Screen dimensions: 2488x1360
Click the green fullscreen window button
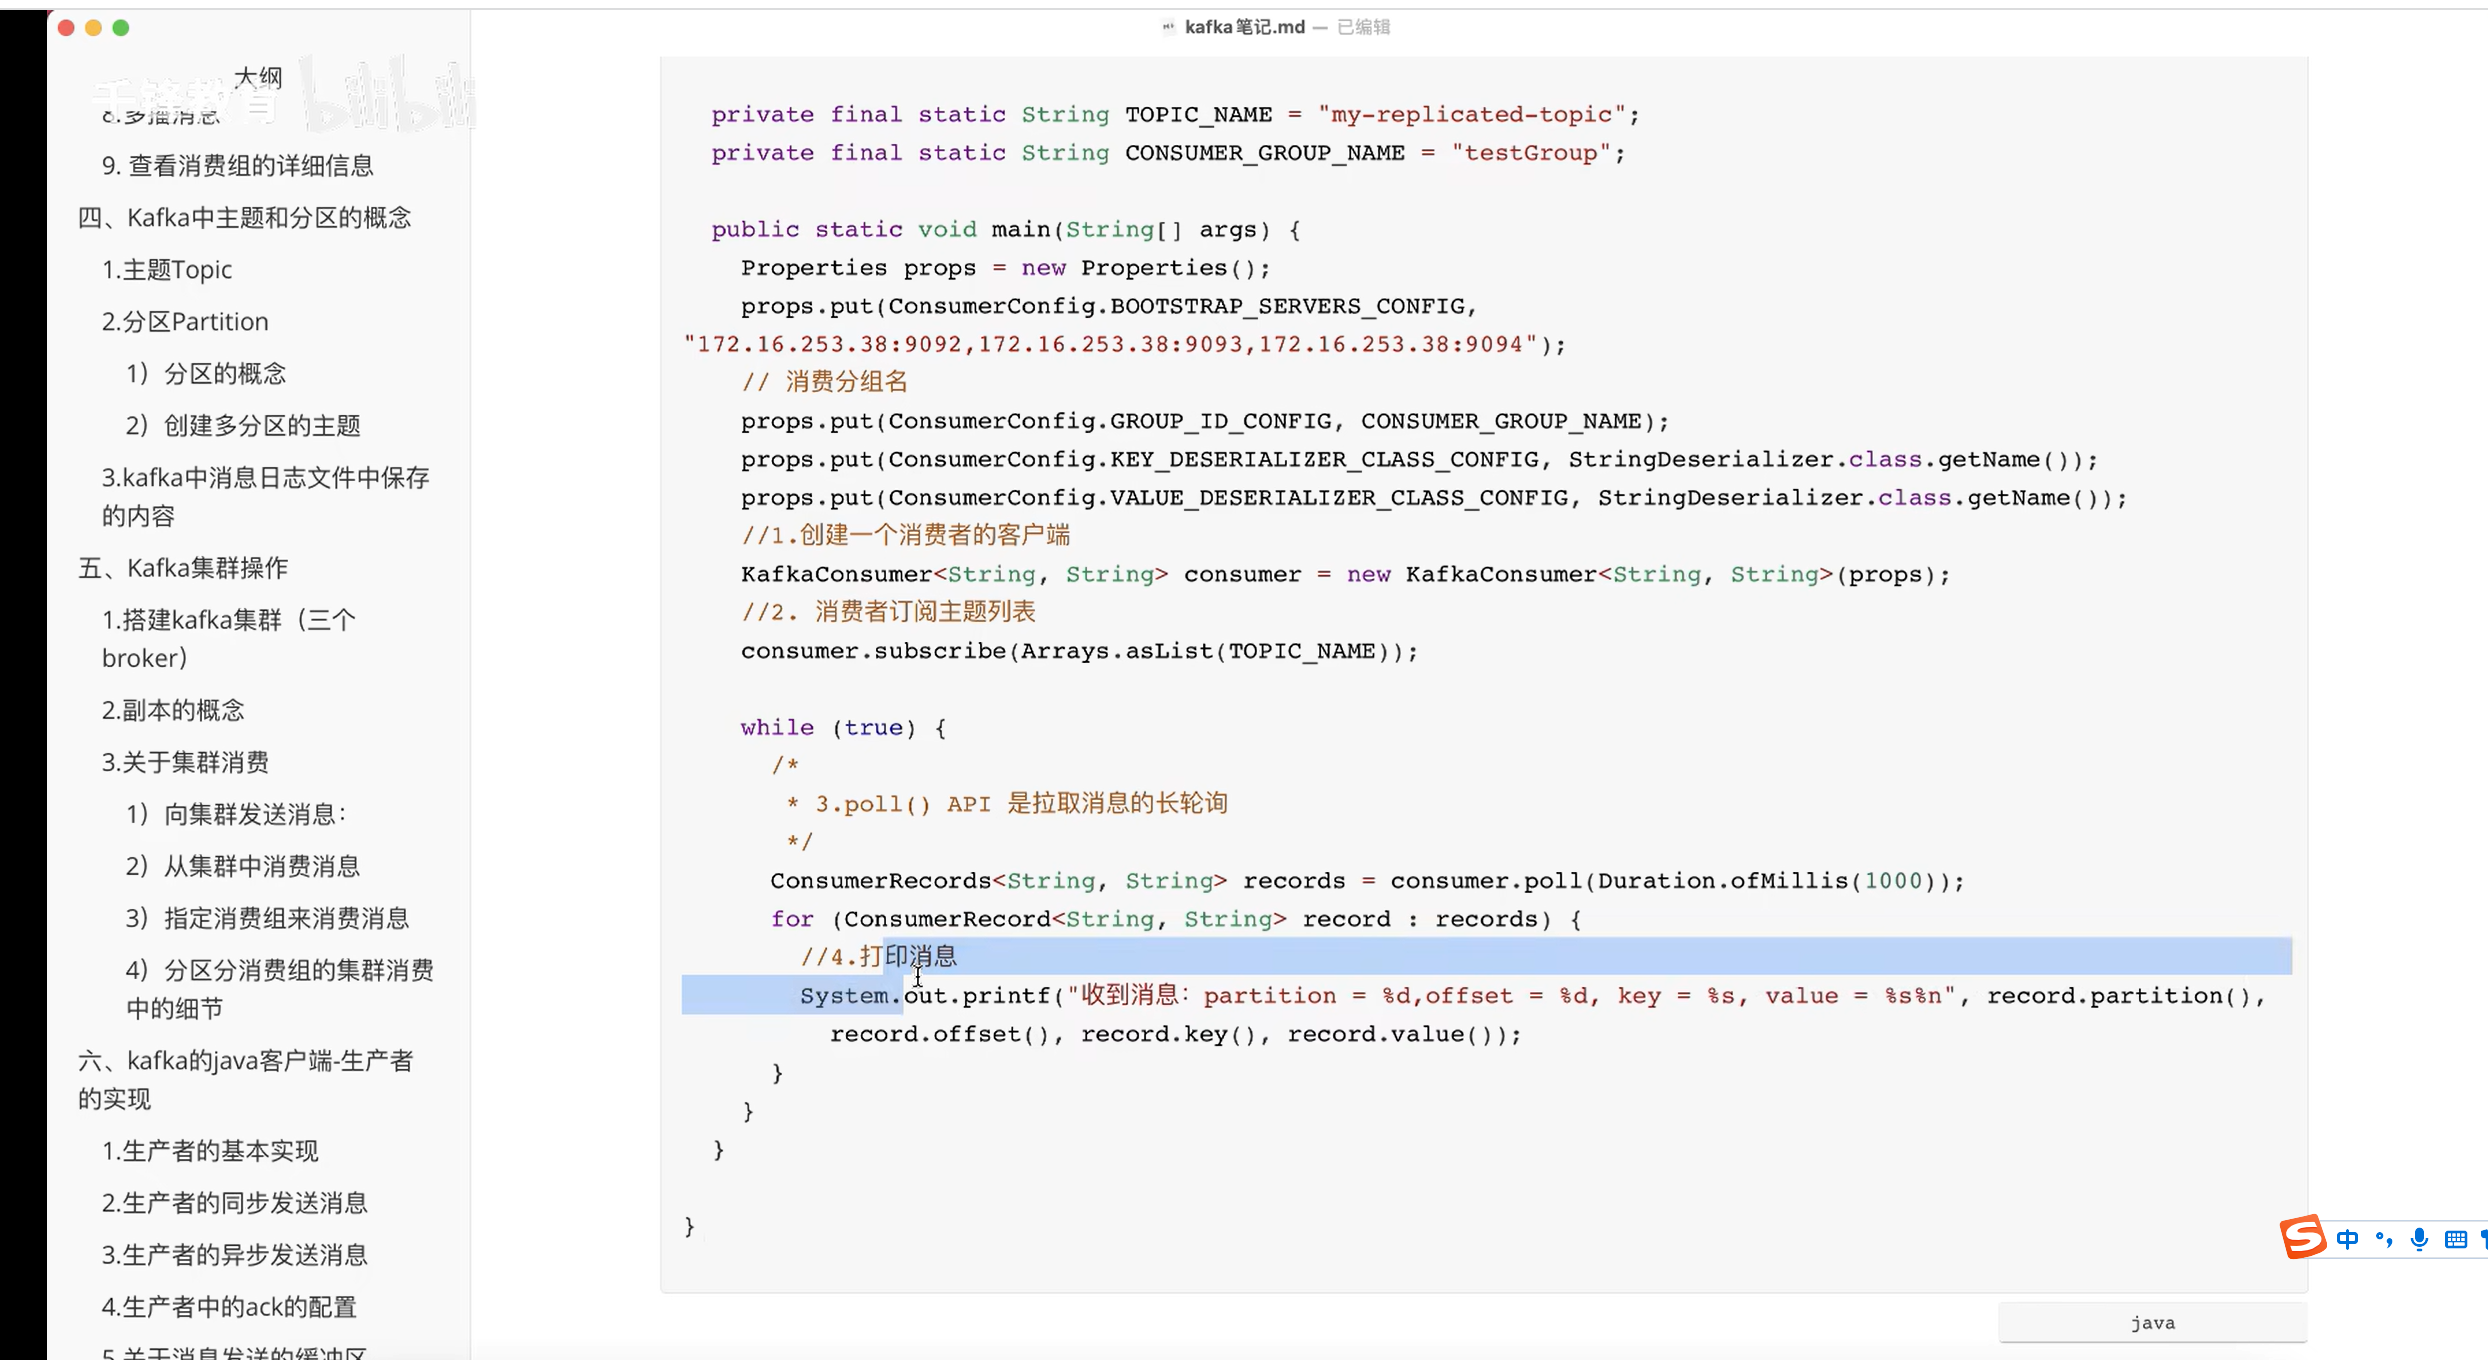[121, 28]
